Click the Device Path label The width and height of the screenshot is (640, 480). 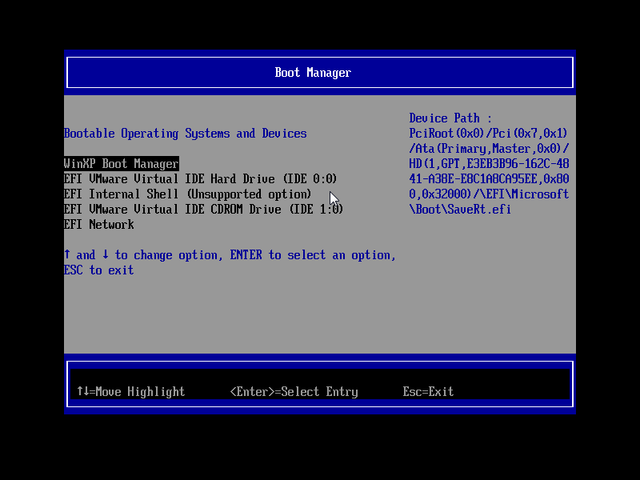451,118
